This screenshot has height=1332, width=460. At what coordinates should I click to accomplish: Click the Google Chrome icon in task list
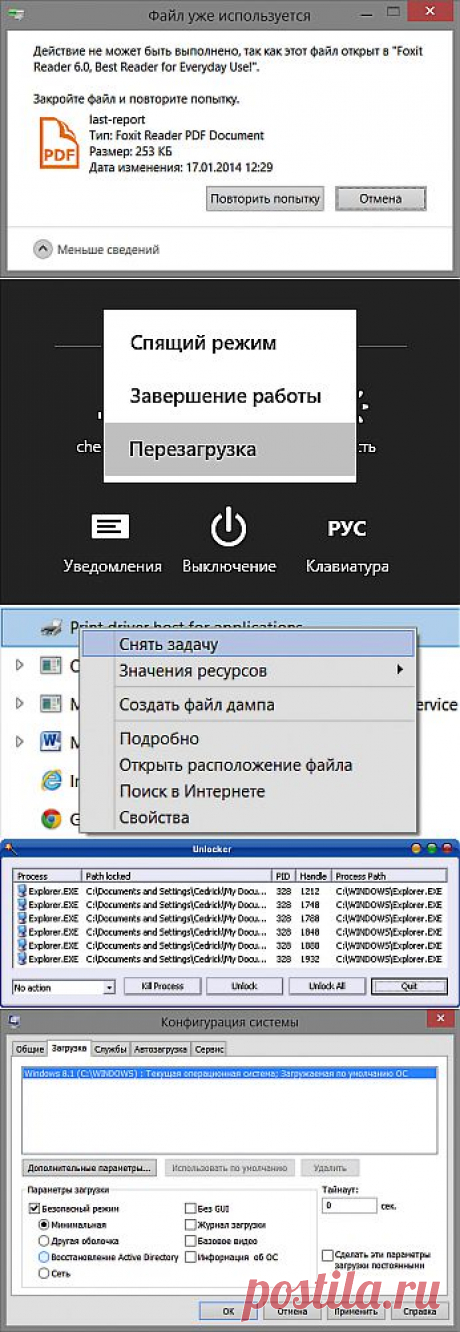(x=52, y=818)
